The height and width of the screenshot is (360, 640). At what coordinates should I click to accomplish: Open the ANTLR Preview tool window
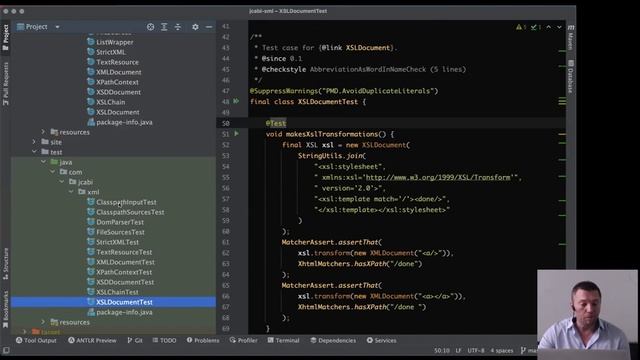pyautogui.click(x=92, y=340)
